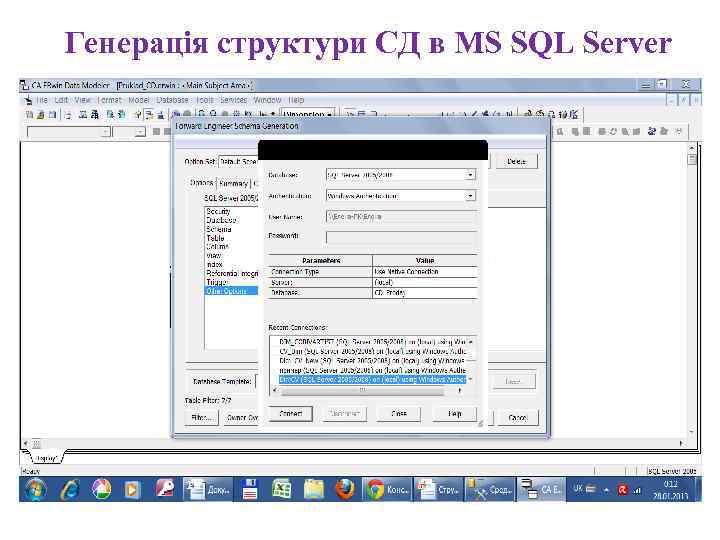Click in the Password field
Viewport: 720px width, 540px height.
pos(401,237)
